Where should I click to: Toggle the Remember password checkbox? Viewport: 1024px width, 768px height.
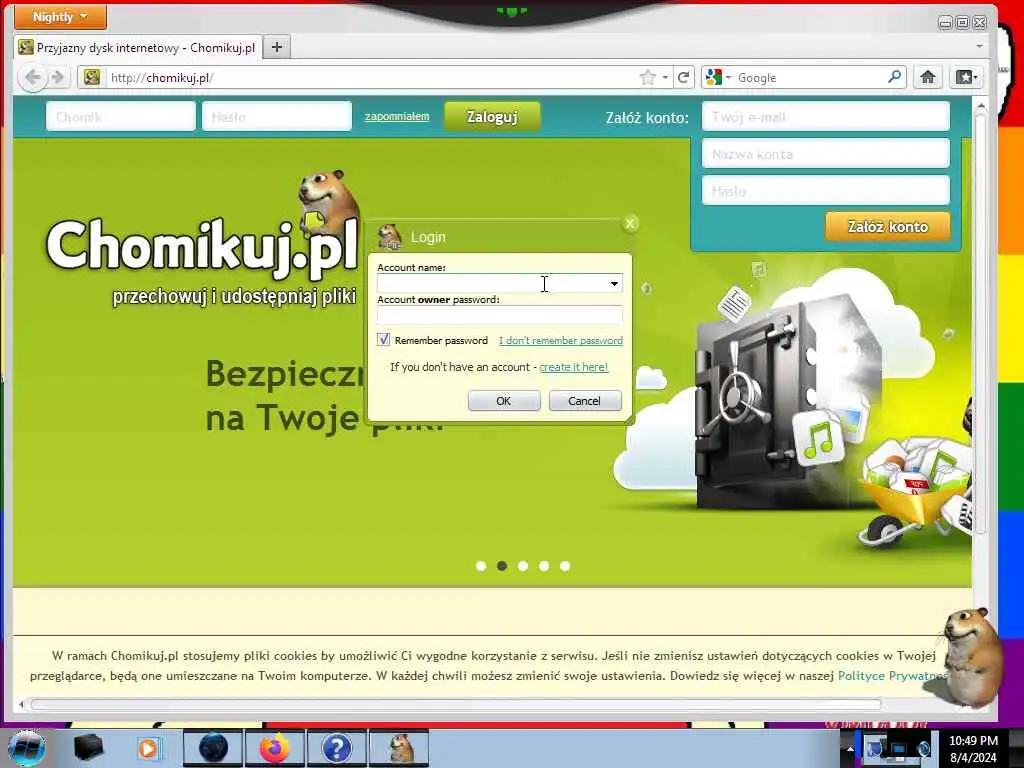tap(383, 340)
